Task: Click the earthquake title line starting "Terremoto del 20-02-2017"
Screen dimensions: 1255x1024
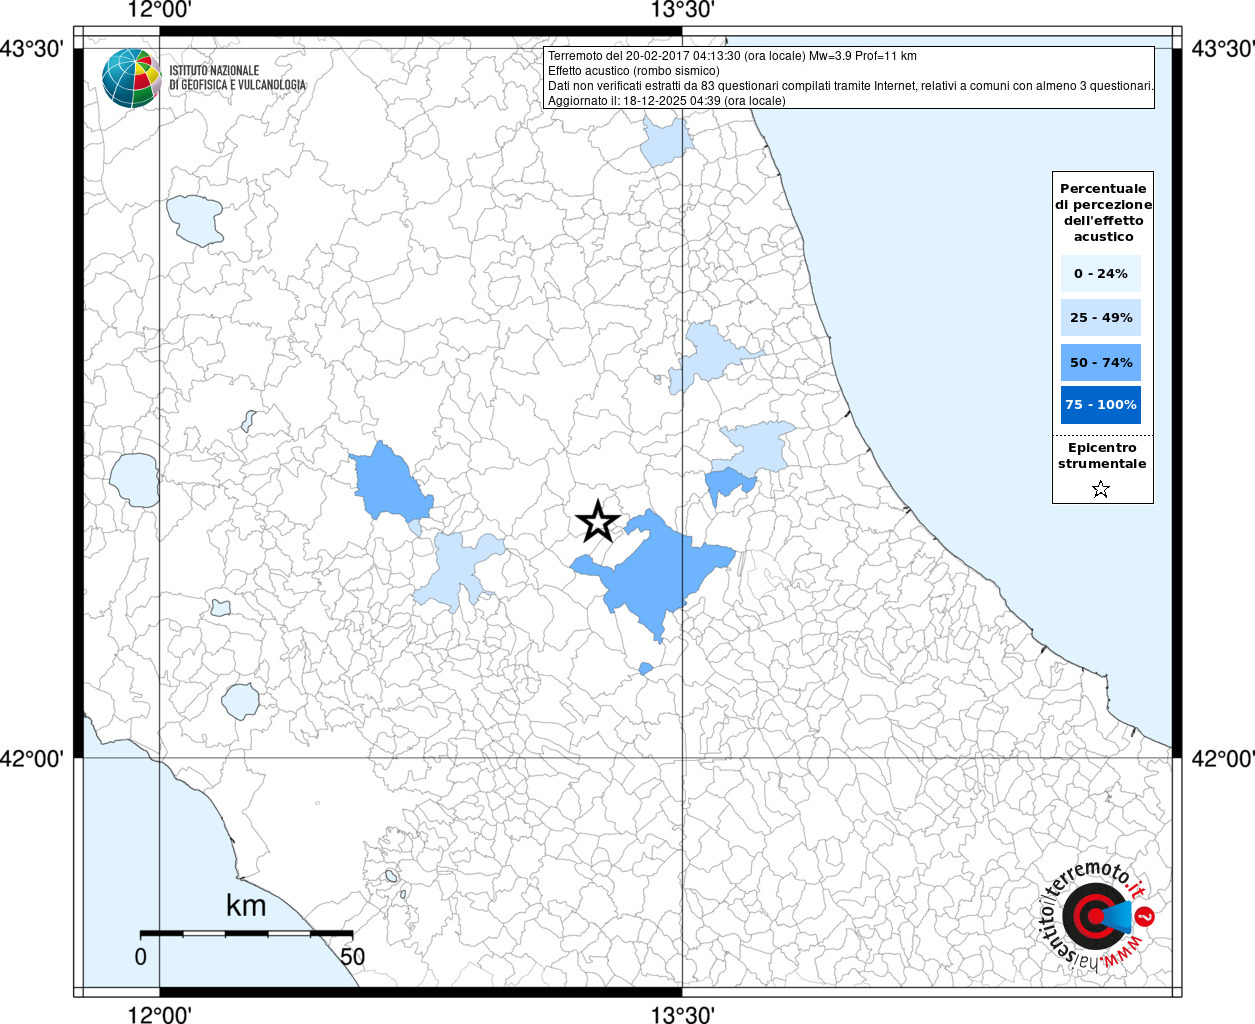Action: coord(732,56)
